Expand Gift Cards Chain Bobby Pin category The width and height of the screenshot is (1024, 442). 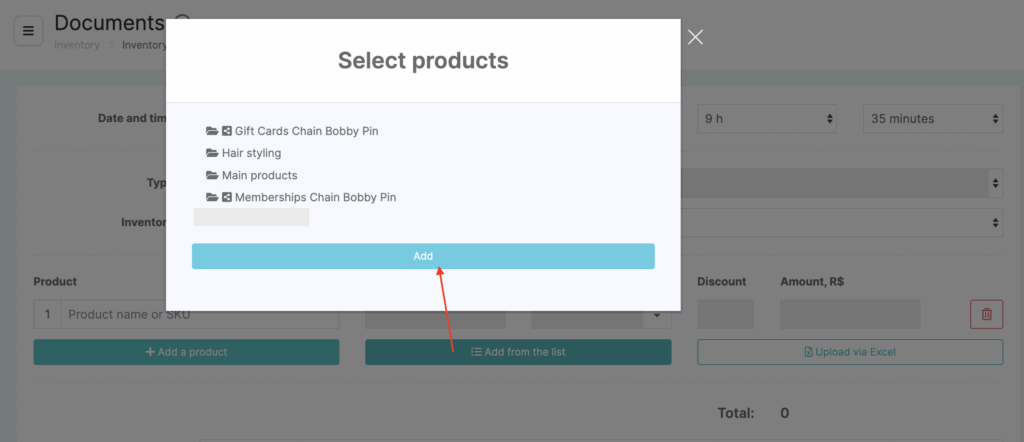[306, 131]
